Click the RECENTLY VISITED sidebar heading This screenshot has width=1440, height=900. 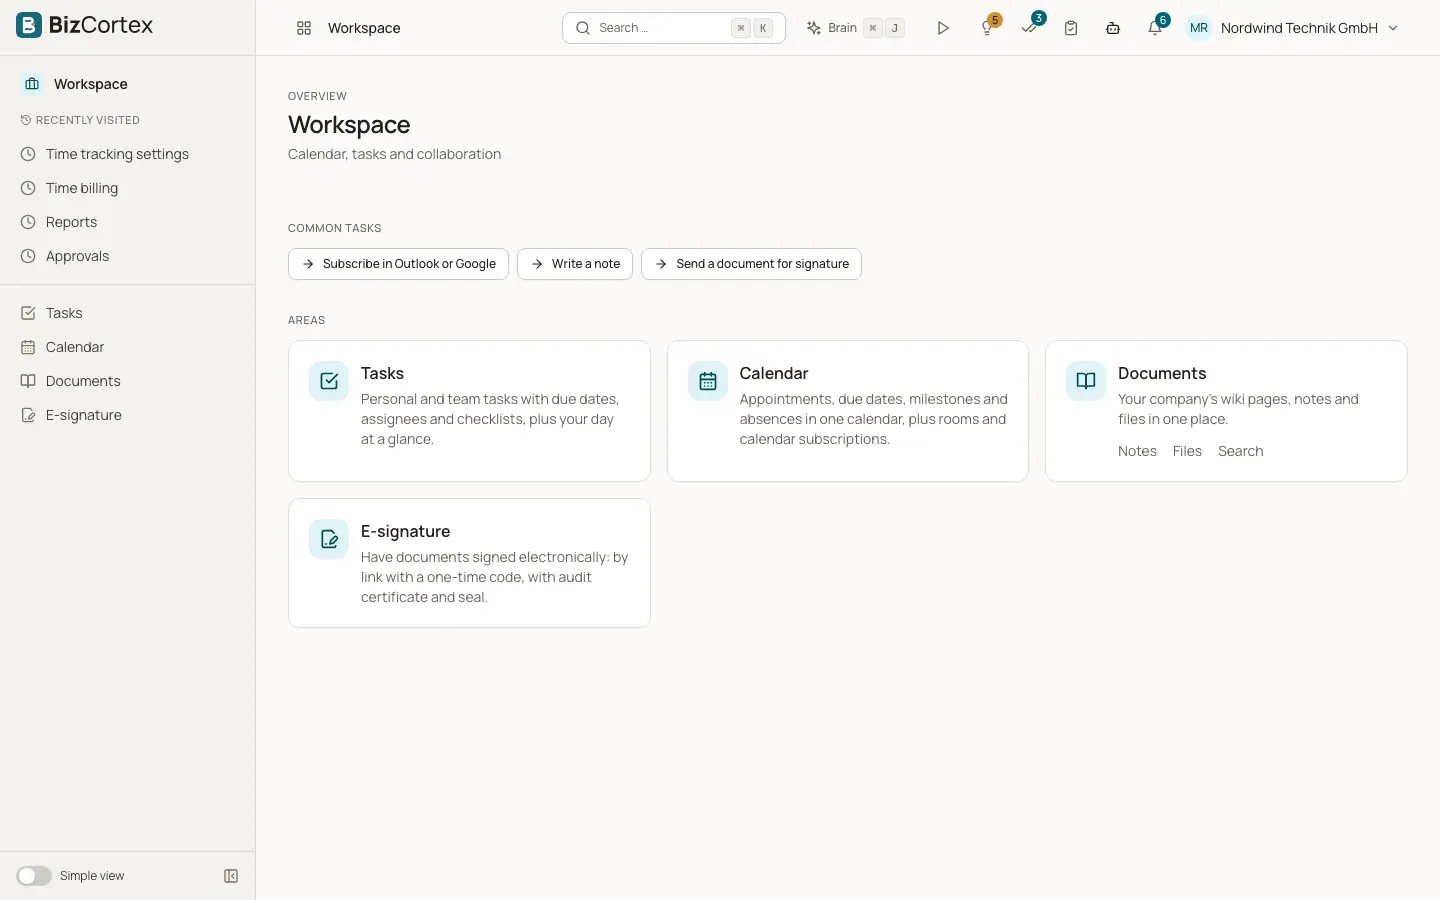tap(88, 120)
